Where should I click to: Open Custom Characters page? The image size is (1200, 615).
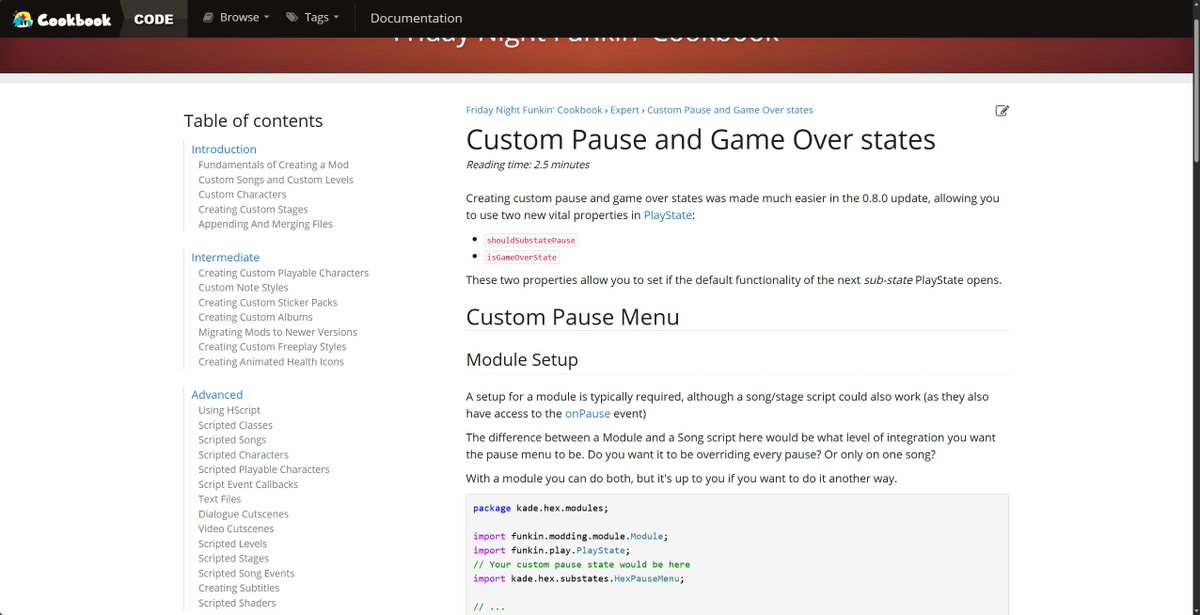[243, 195]
